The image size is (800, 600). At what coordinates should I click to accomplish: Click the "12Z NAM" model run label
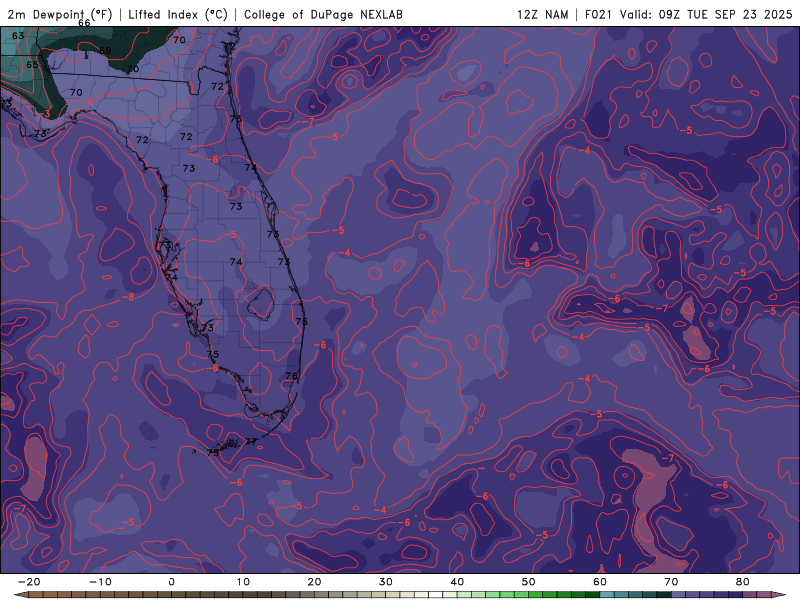[x=542, y=14]
